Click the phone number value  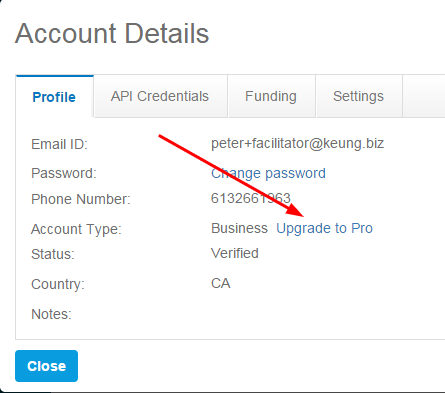[x=251, y=199]
